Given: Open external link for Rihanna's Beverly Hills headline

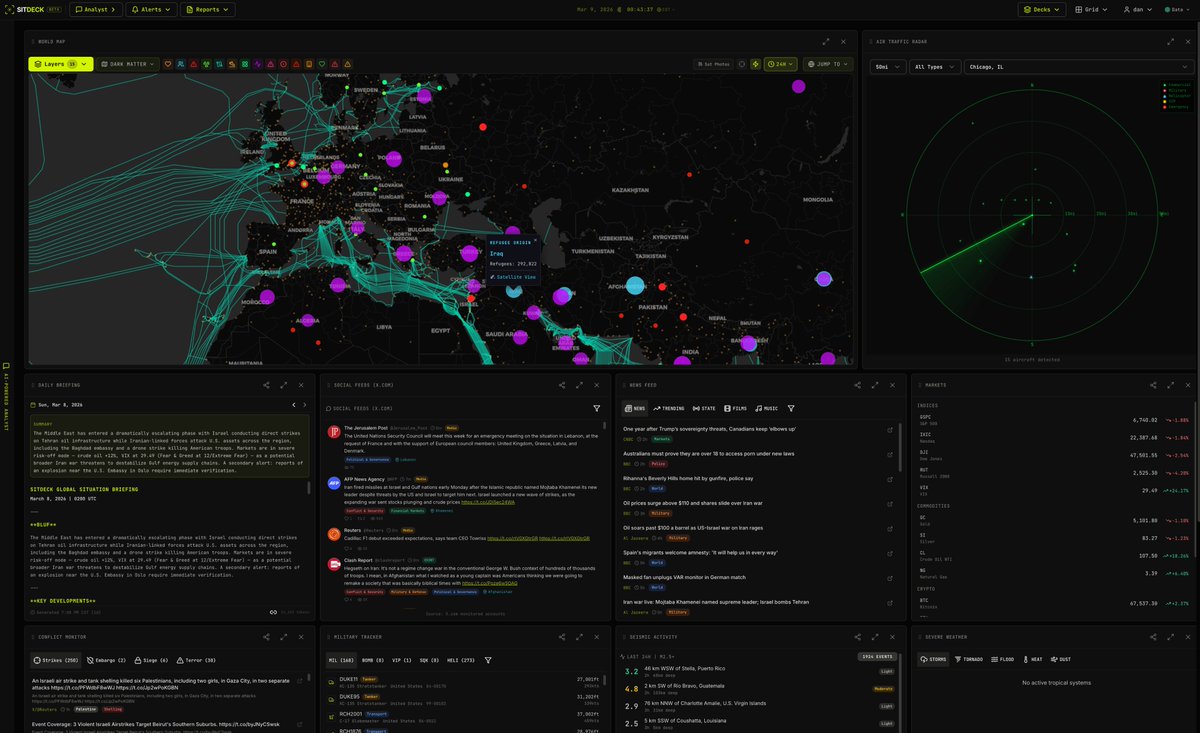Looking at the screenshot, I should [x=890, y=478].
